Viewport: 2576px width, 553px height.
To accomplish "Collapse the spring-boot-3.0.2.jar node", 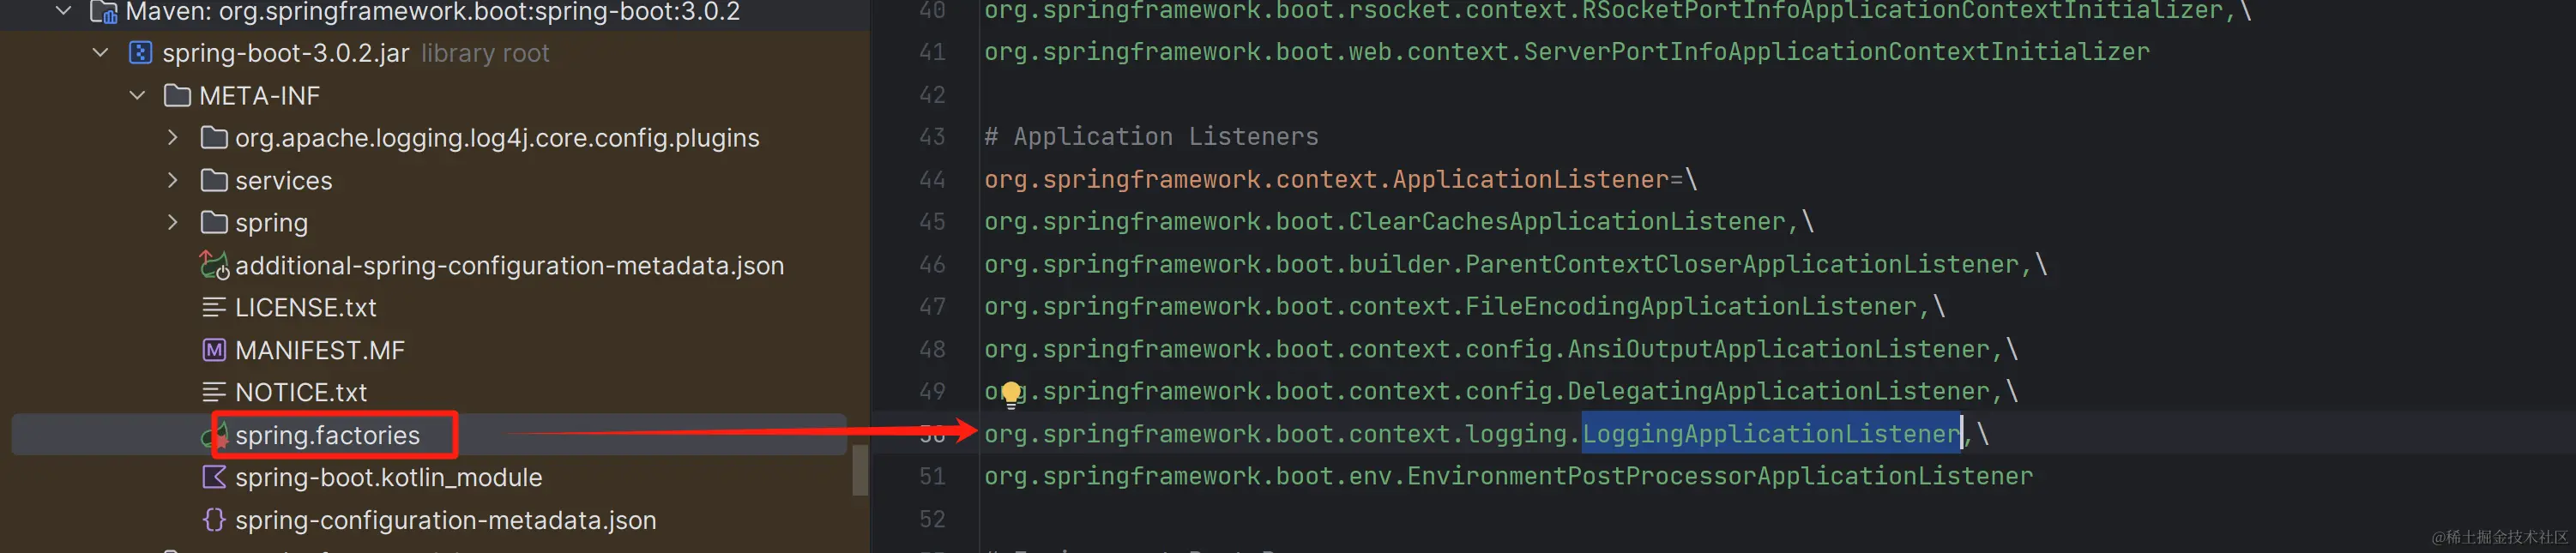I will 100,52.
